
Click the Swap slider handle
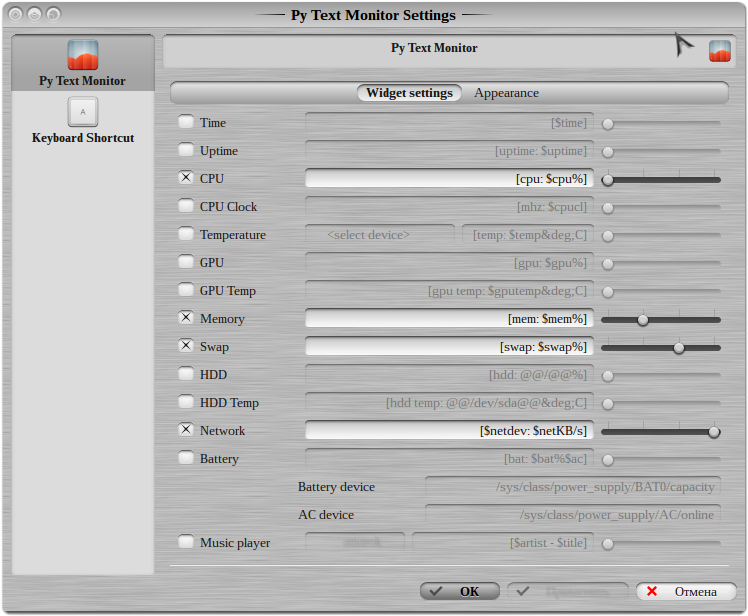[679, 348]
